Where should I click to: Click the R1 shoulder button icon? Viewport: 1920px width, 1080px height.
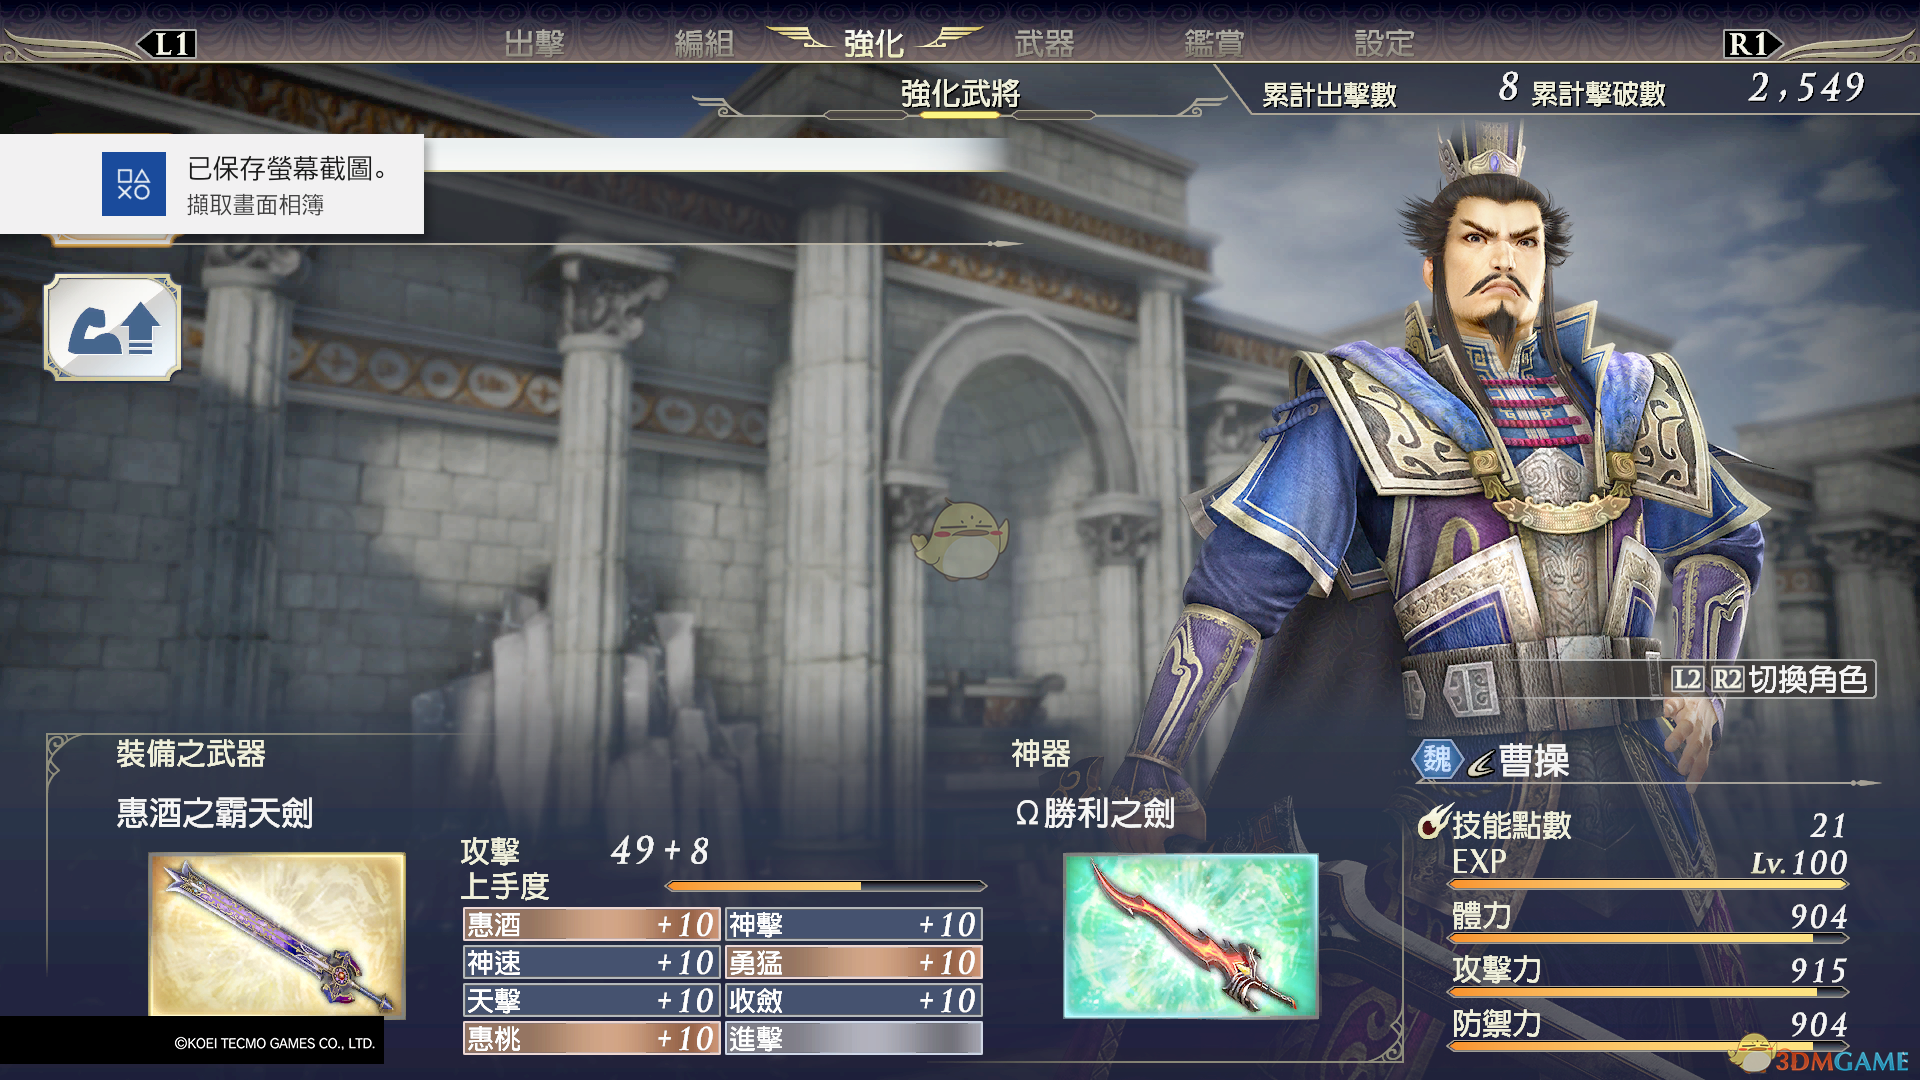pos(1752,44)
